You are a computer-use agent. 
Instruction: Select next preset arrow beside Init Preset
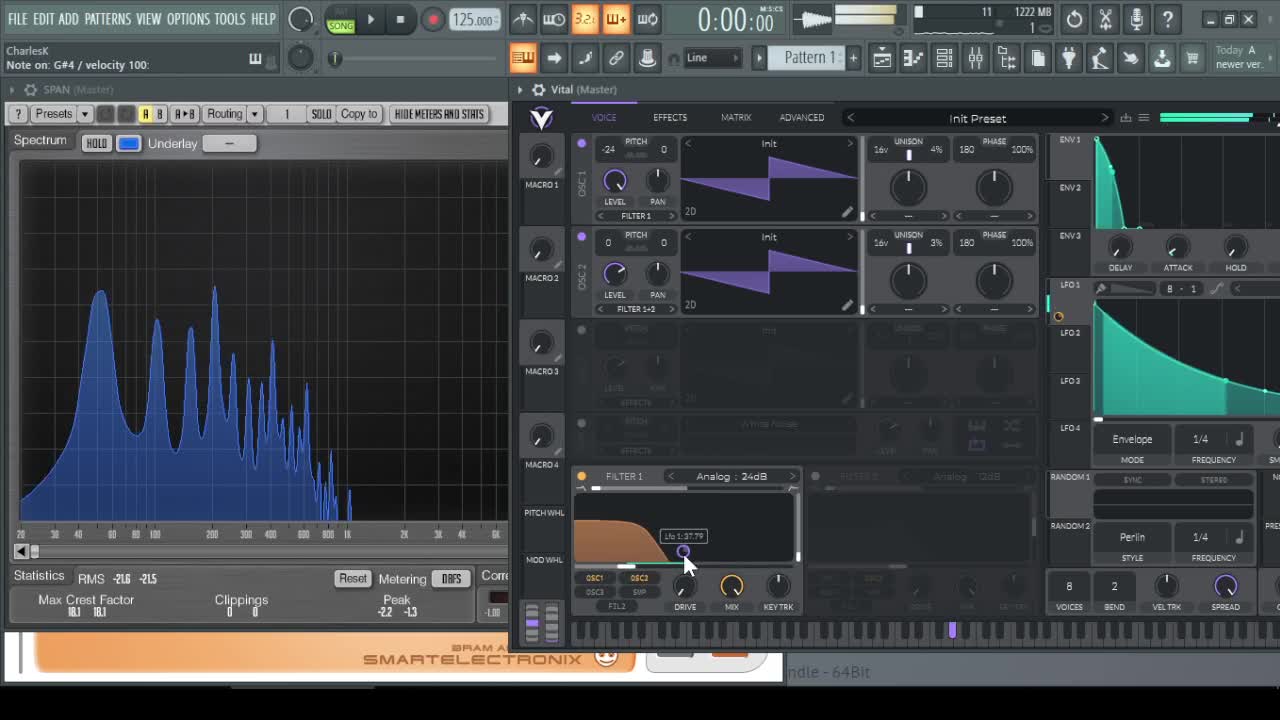click(1105, 118)
